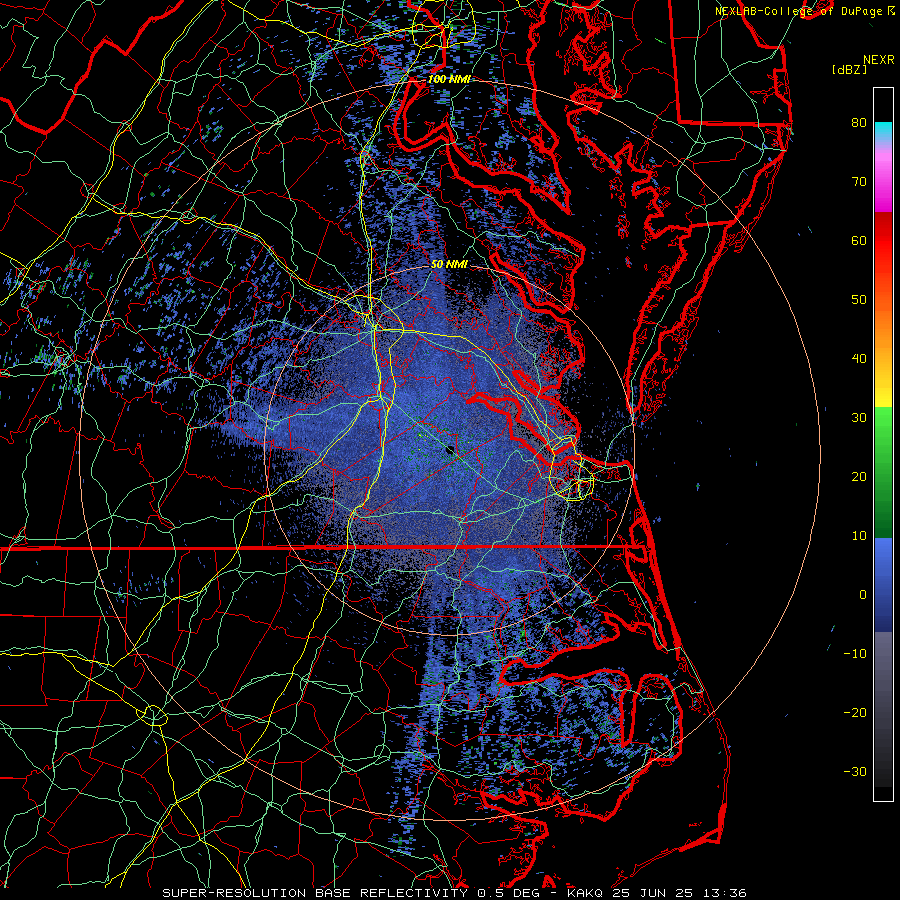The image size is (900, 900).
Task: Click the 100 NMI range ring label
Action: [x=449, y=79]
